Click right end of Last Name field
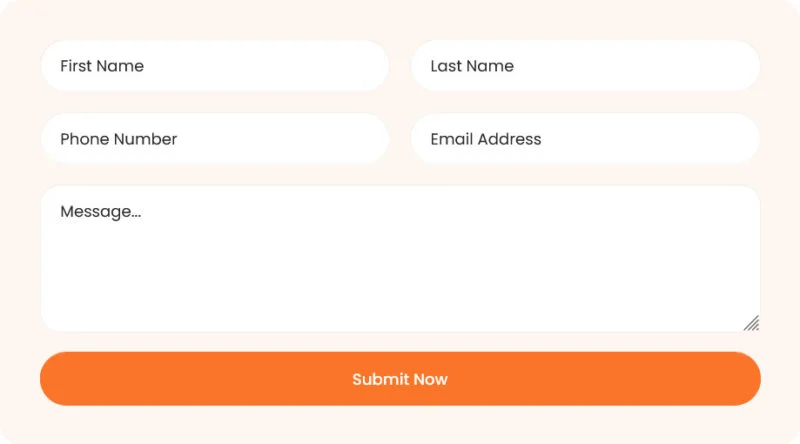800x444 pixels. [x=739, y=66]
